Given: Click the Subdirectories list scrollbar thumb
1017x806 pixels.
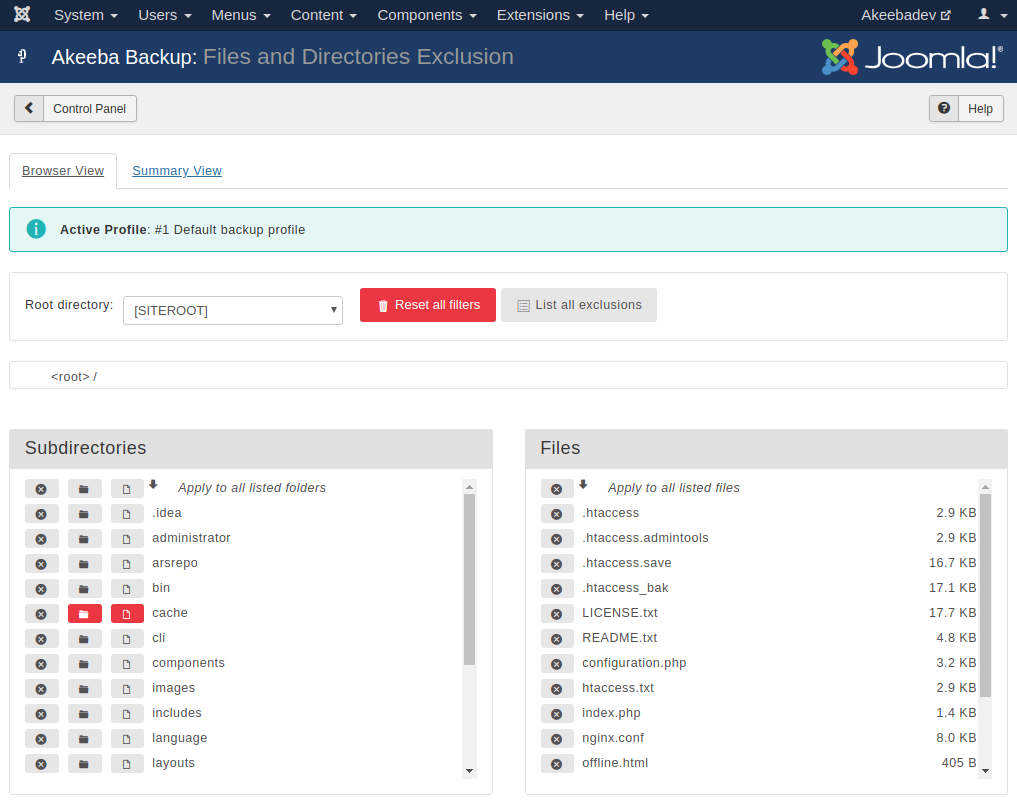Looking at the screenshot, I should pyautogui.click(x=470, y=579).
